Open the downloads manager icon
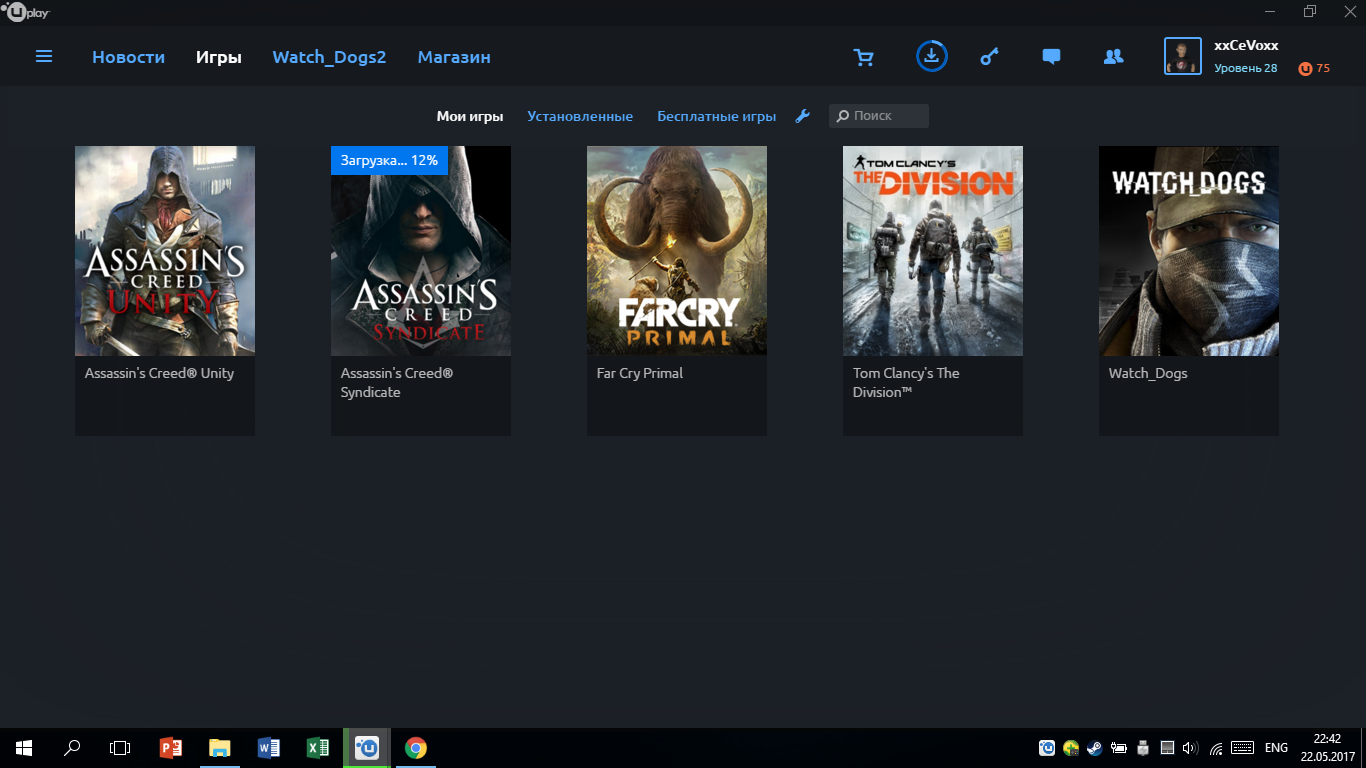 tap(932, 56)
